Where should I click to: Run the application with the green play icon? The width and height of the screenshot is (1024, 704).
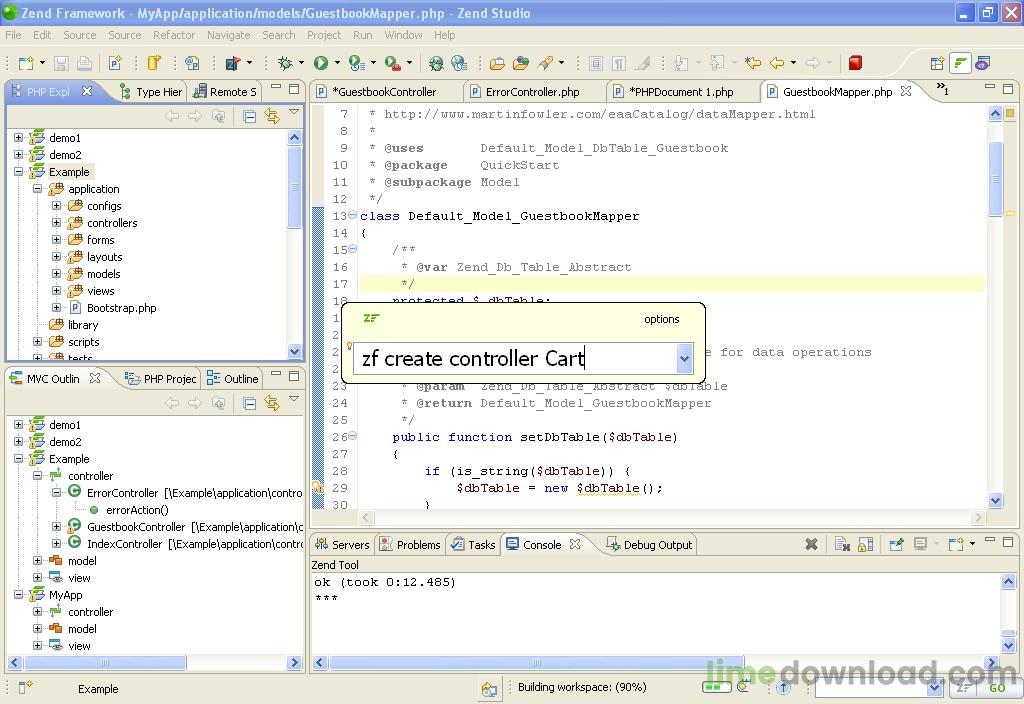(321, 63)
